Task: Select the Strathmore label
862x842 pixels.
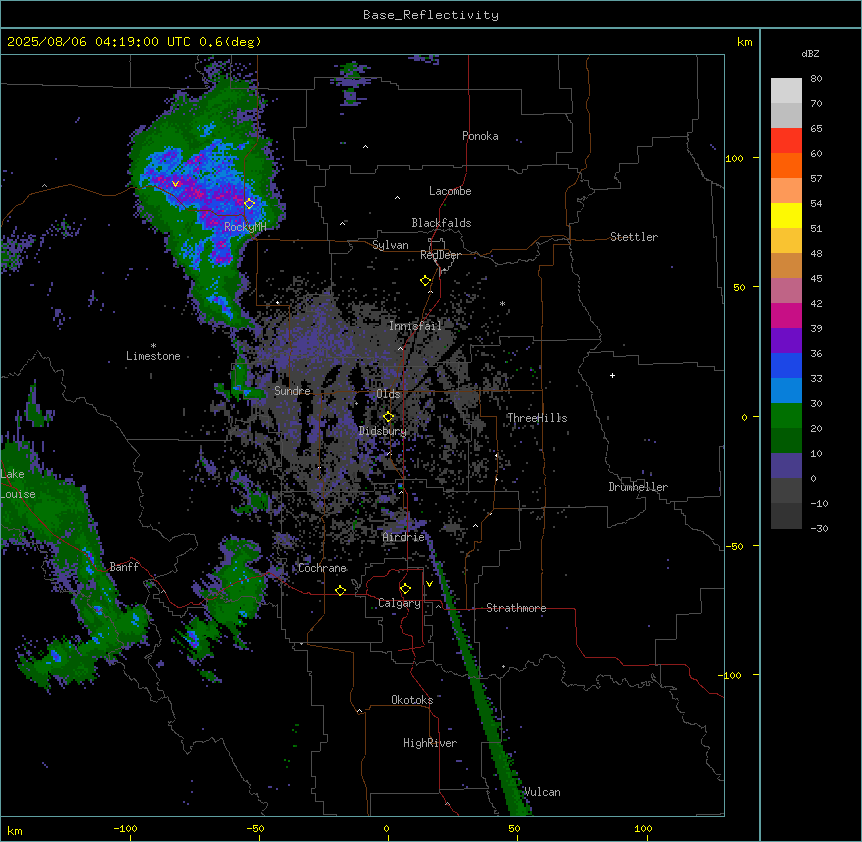Action: tap(516, 608)
